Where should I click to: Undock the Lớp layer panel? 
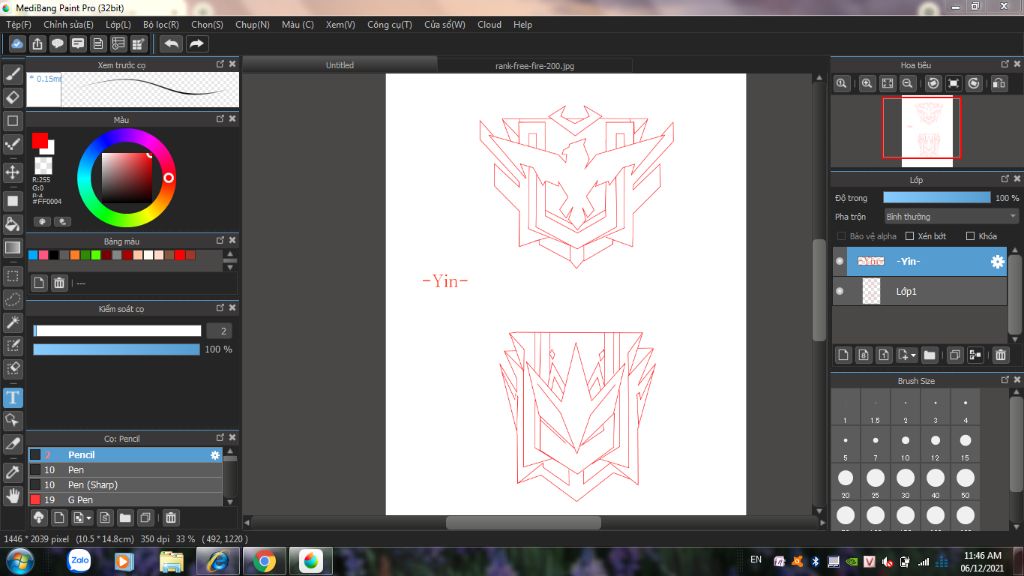coord(1004,179)
